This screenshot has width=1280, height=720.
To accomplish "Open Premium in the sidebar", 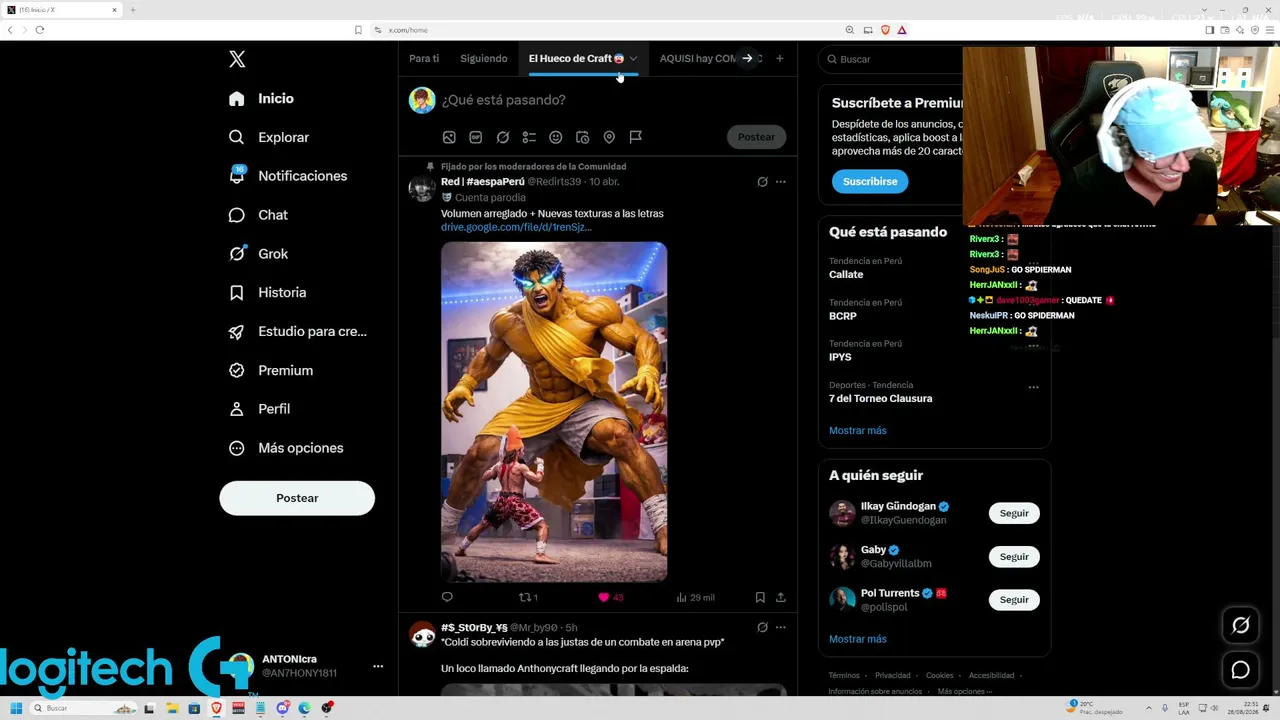I will click(x=270, y=371).
